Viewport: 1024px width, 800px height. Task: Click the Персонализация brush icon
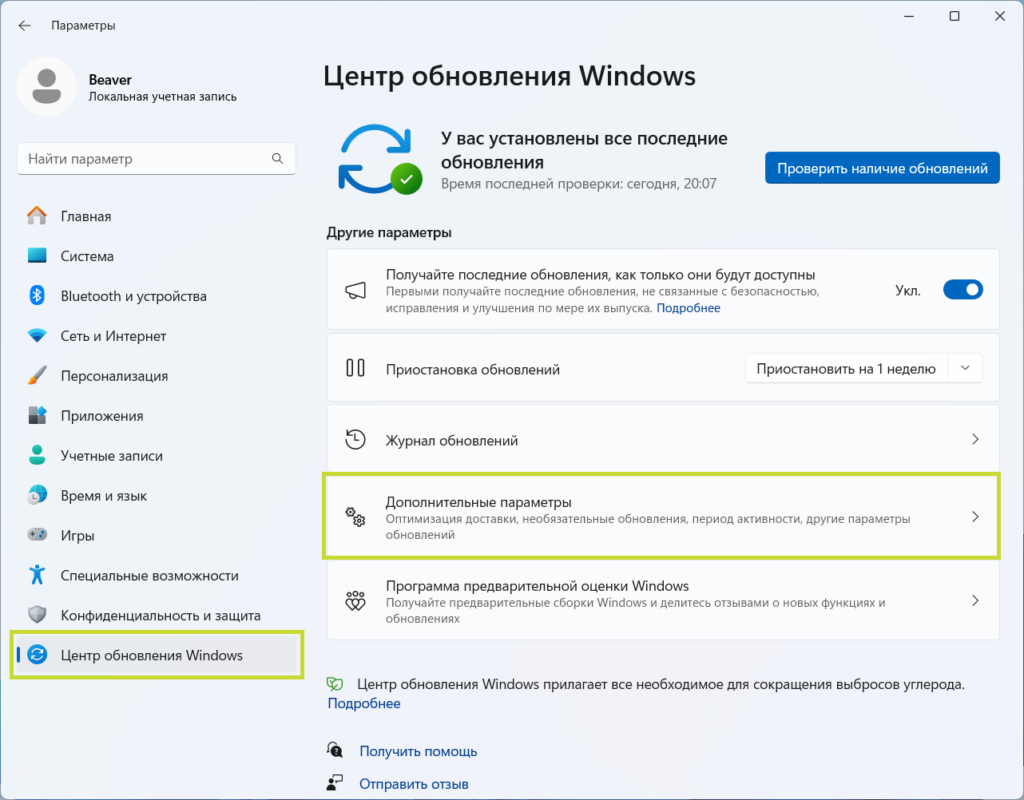[37, 376]
